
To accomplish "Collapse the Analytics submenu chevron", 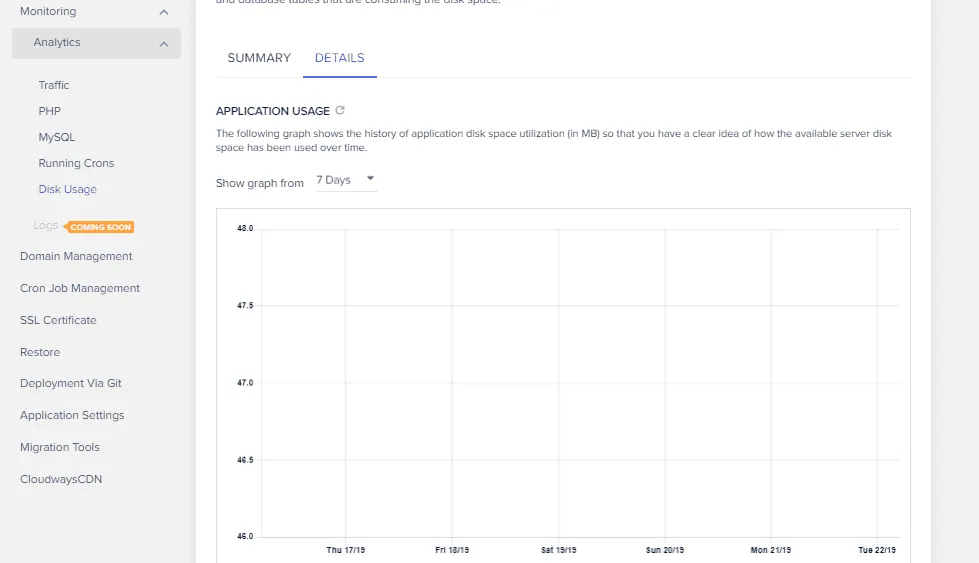I will (164, 44).
